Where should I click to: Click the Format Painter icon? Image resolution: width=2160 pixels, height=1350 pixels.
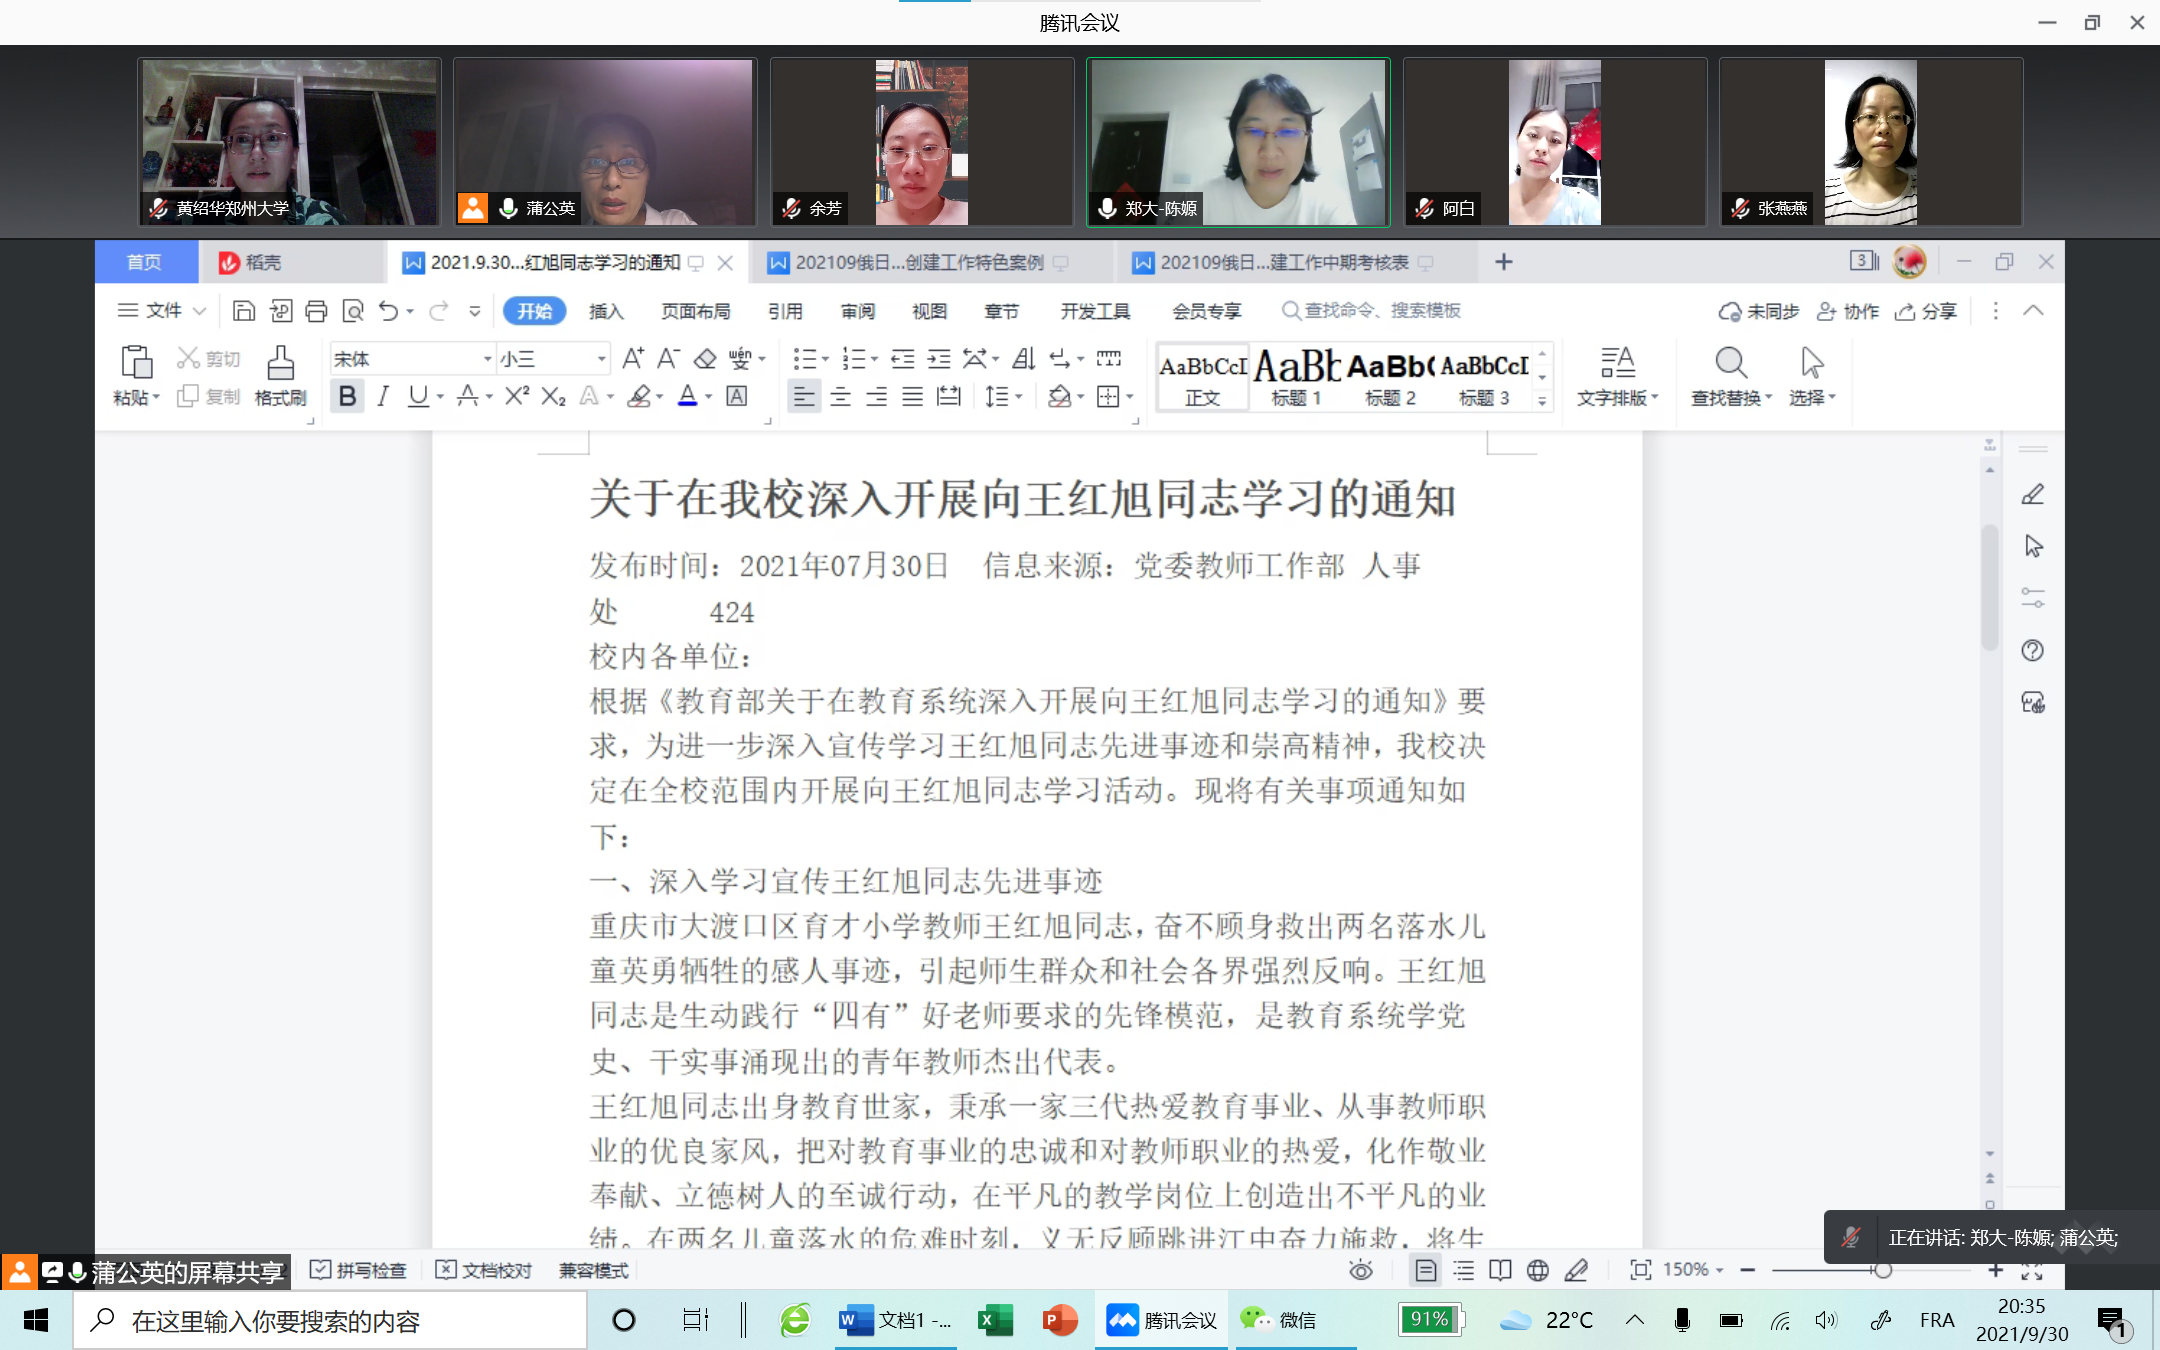[280, 362]
